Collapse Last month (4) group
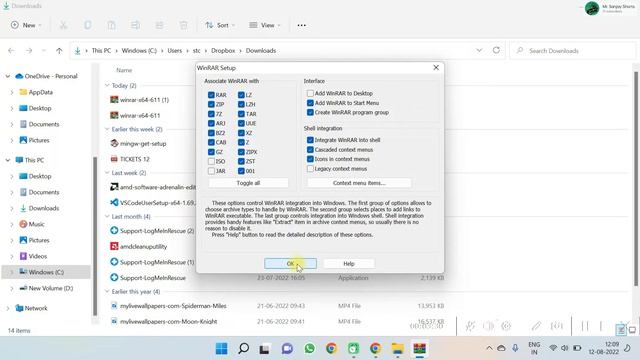This screenshot has height=360, width=640. tap(107, 216)
